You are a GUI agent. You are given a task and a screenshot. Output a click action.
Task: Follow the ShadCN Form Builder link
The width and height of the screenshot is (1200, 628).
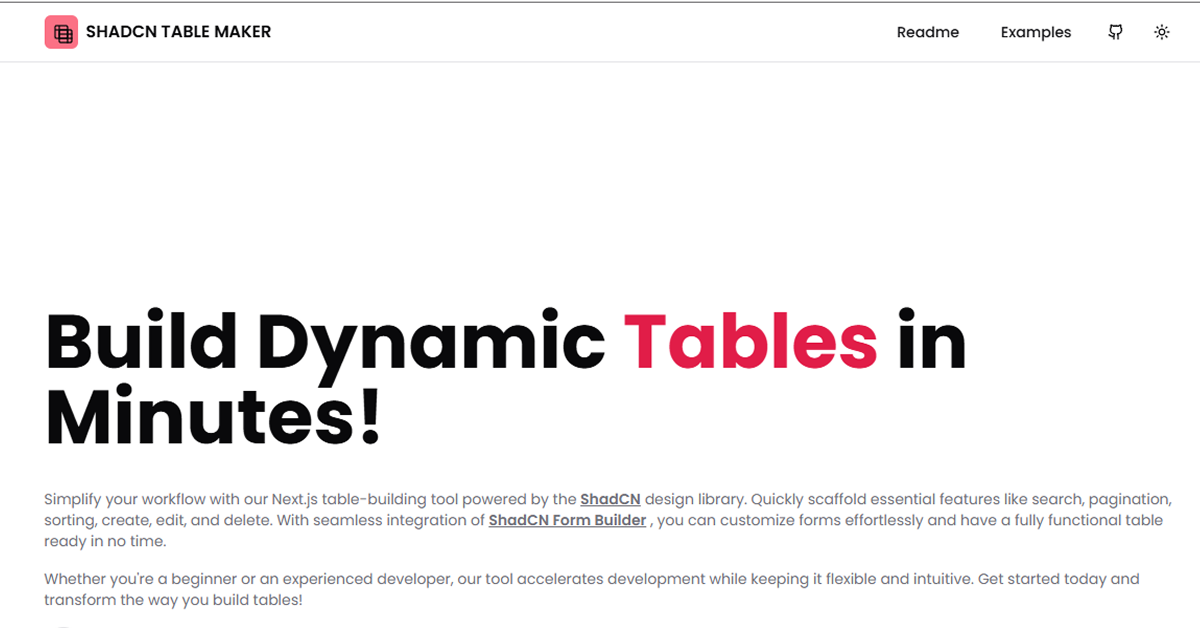pyautogui.click(x=567, y=520)
